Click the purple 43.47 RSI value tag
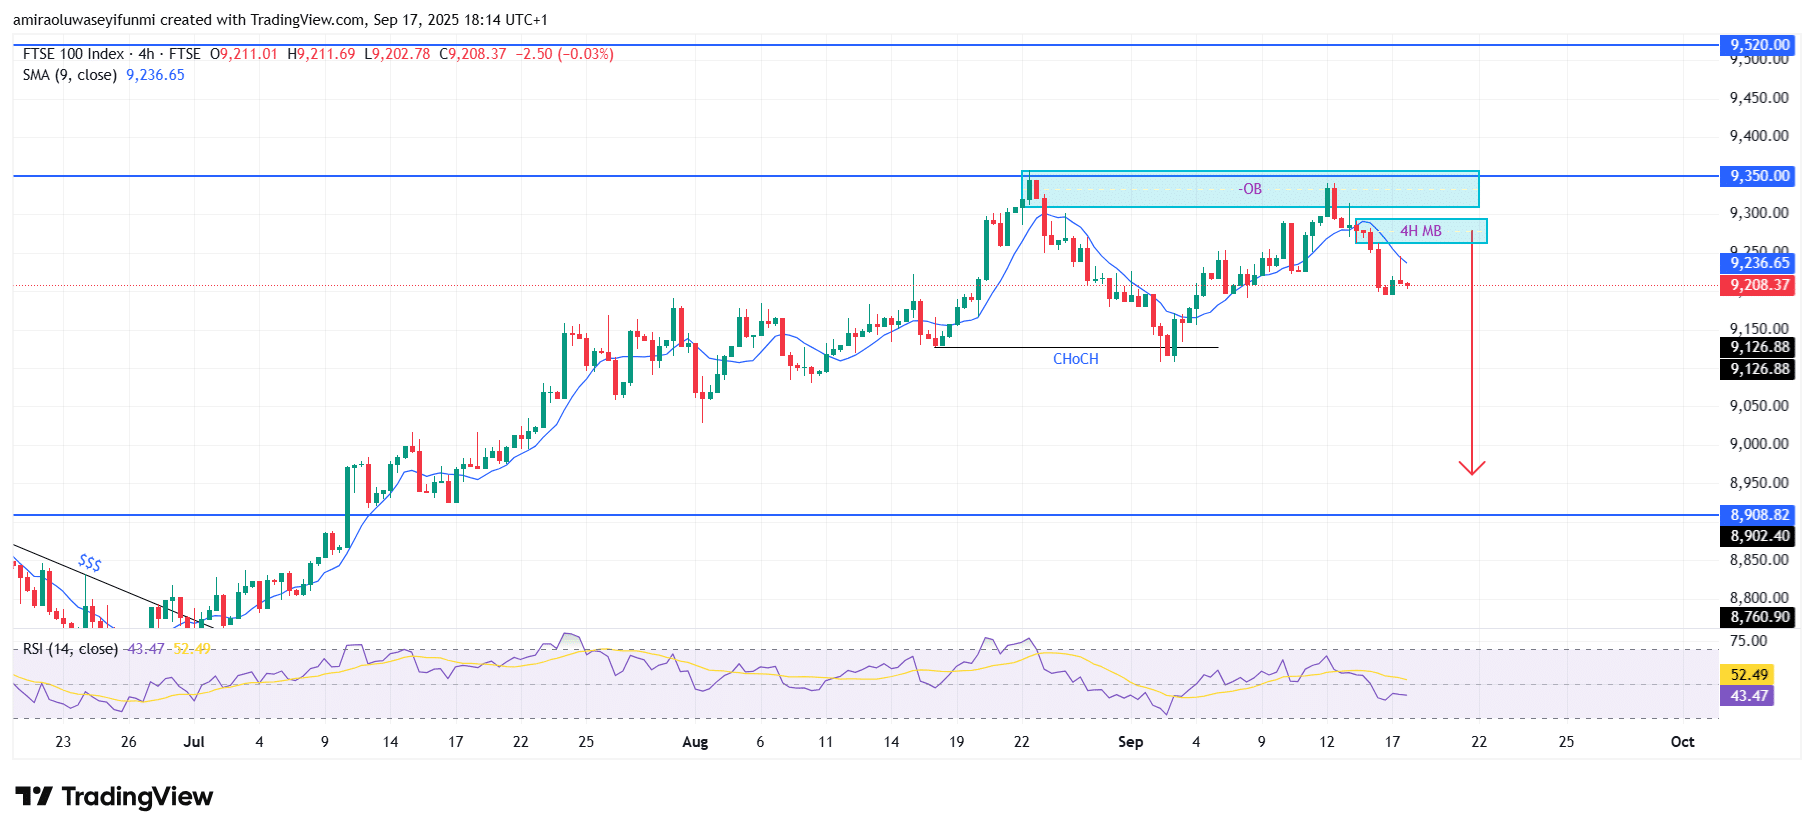 tap(1748, 696)
